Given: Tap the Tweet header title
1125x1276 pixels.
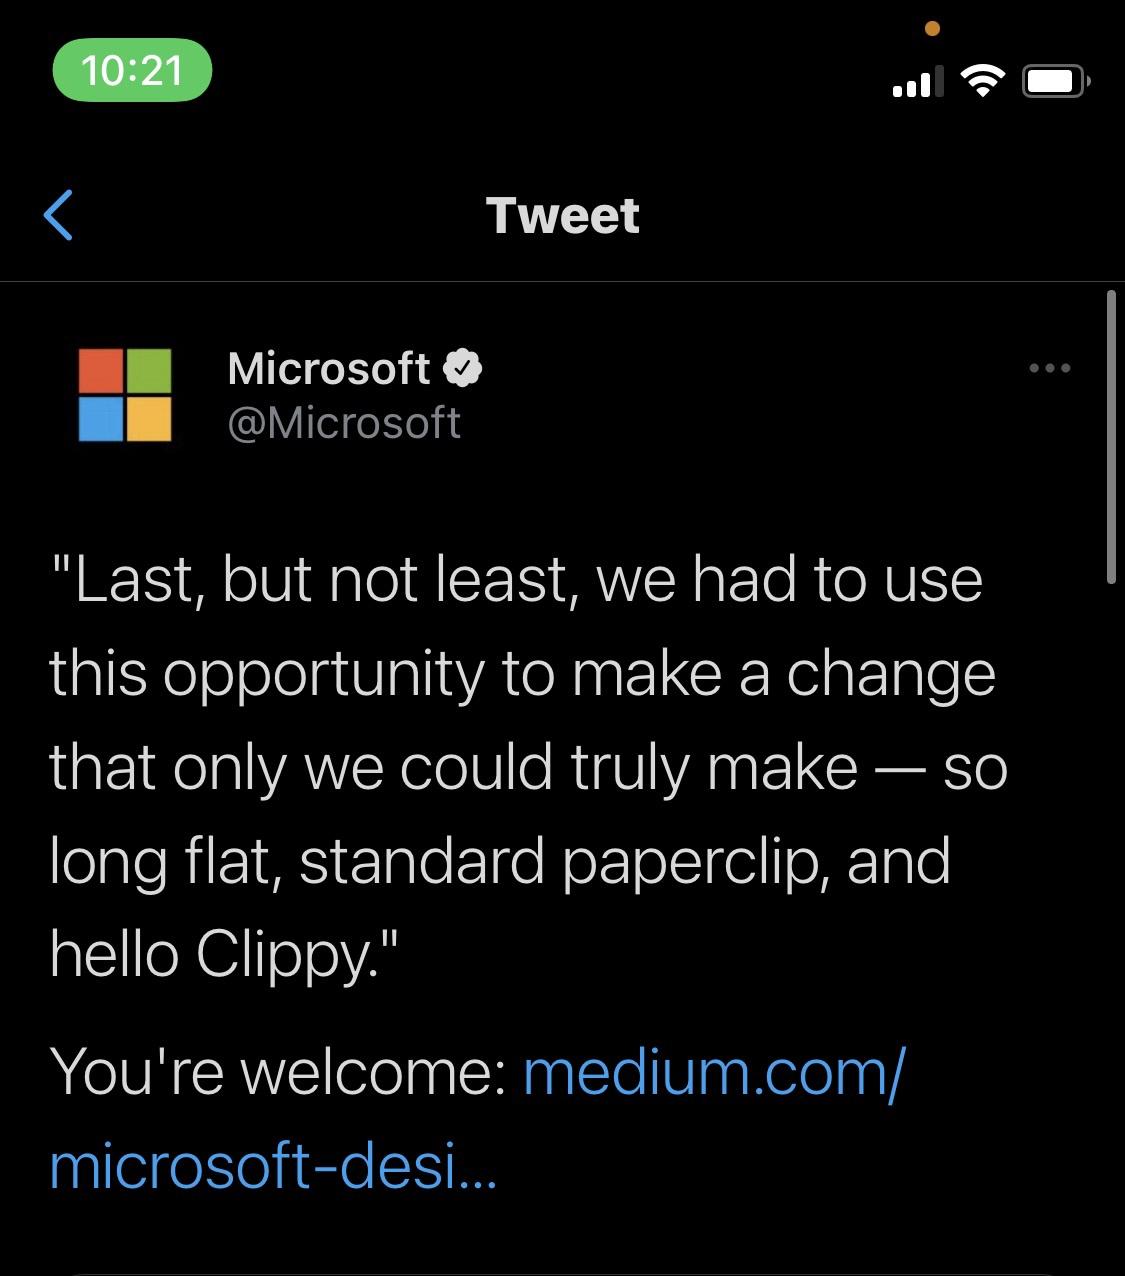Looking at the screenshot, I should coord(562,216).
